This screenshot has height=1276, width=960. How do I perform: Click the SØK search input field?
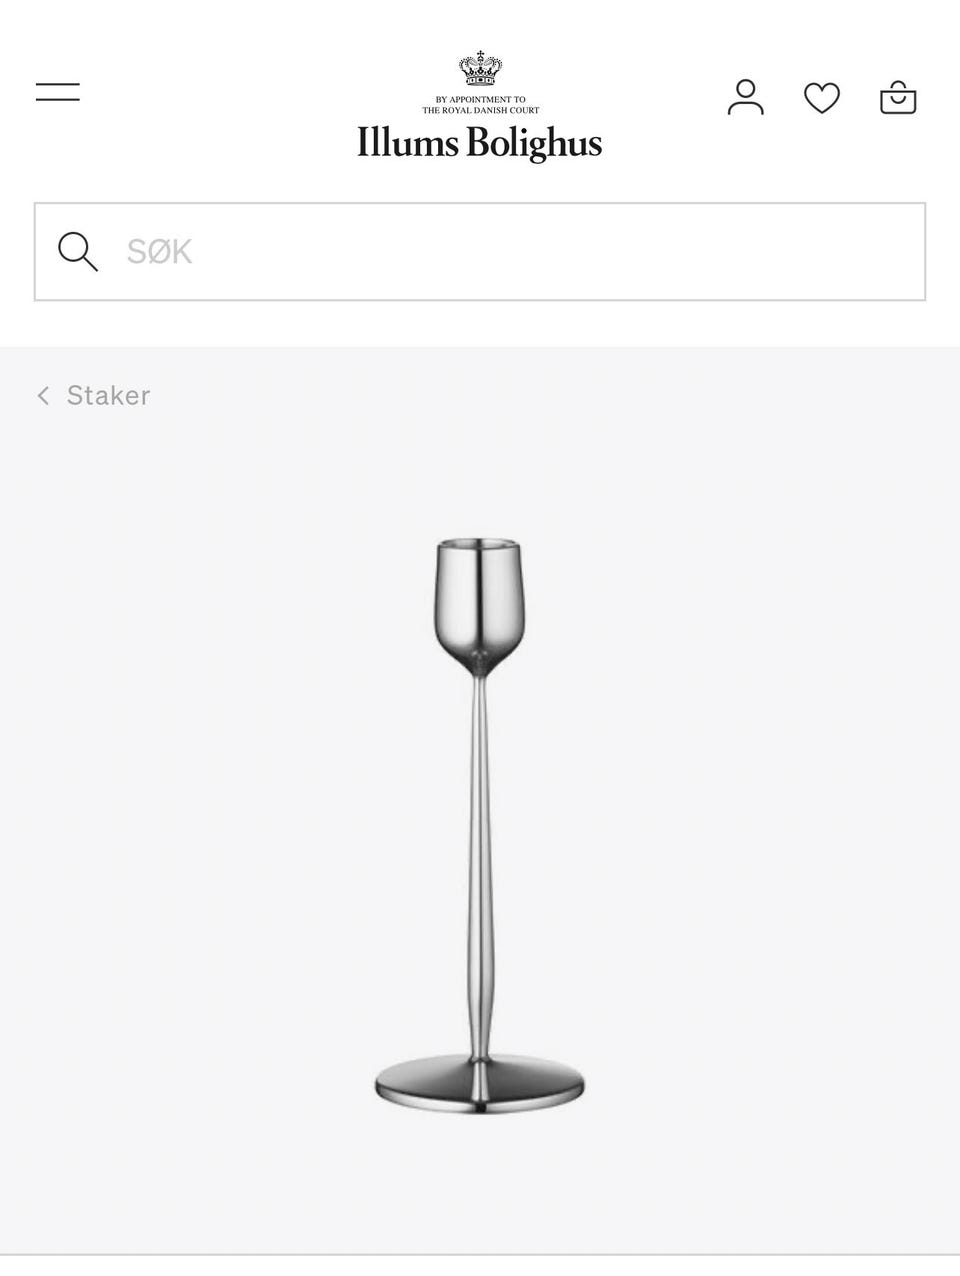480,252
